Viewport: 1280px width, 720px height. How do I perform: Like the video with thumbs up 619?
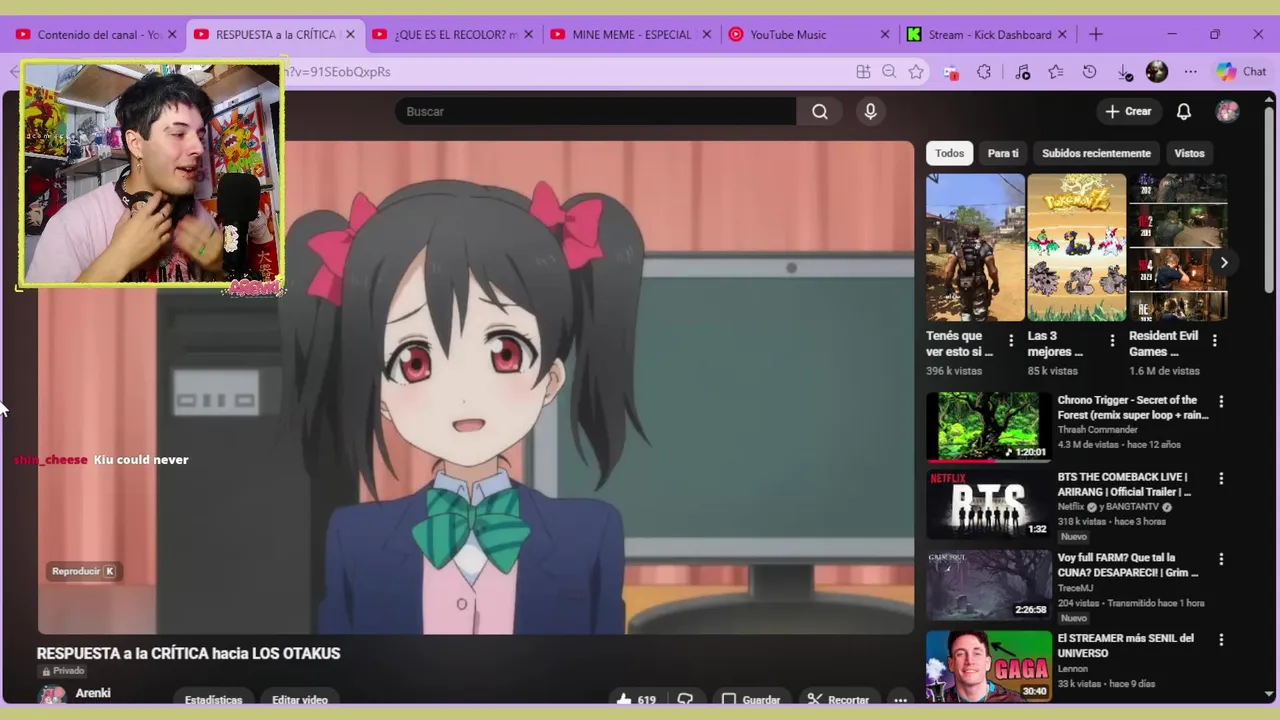[x=636, y=700]
